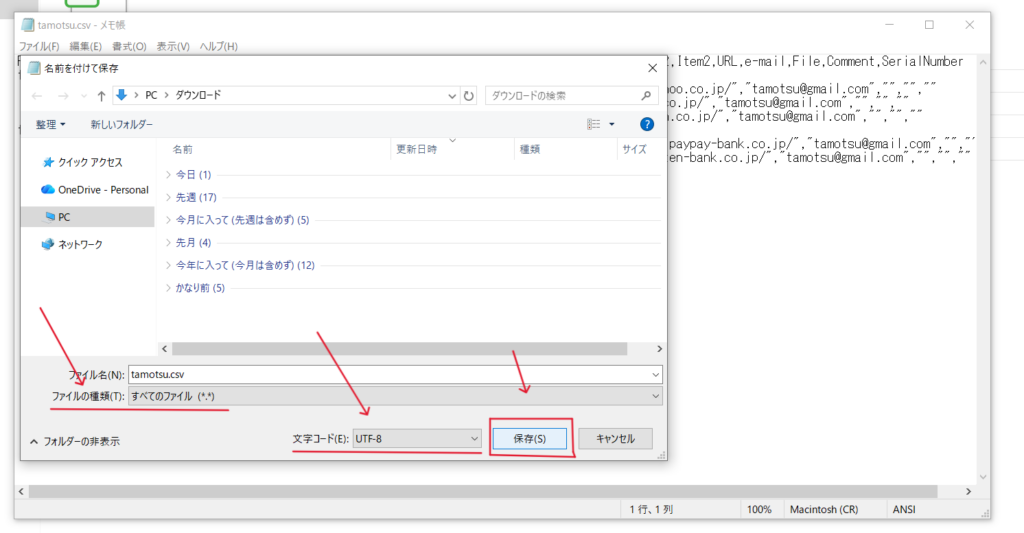Open the ファイルの種類 dropdown
This screenshot has height=533, width=1024.
394,396
